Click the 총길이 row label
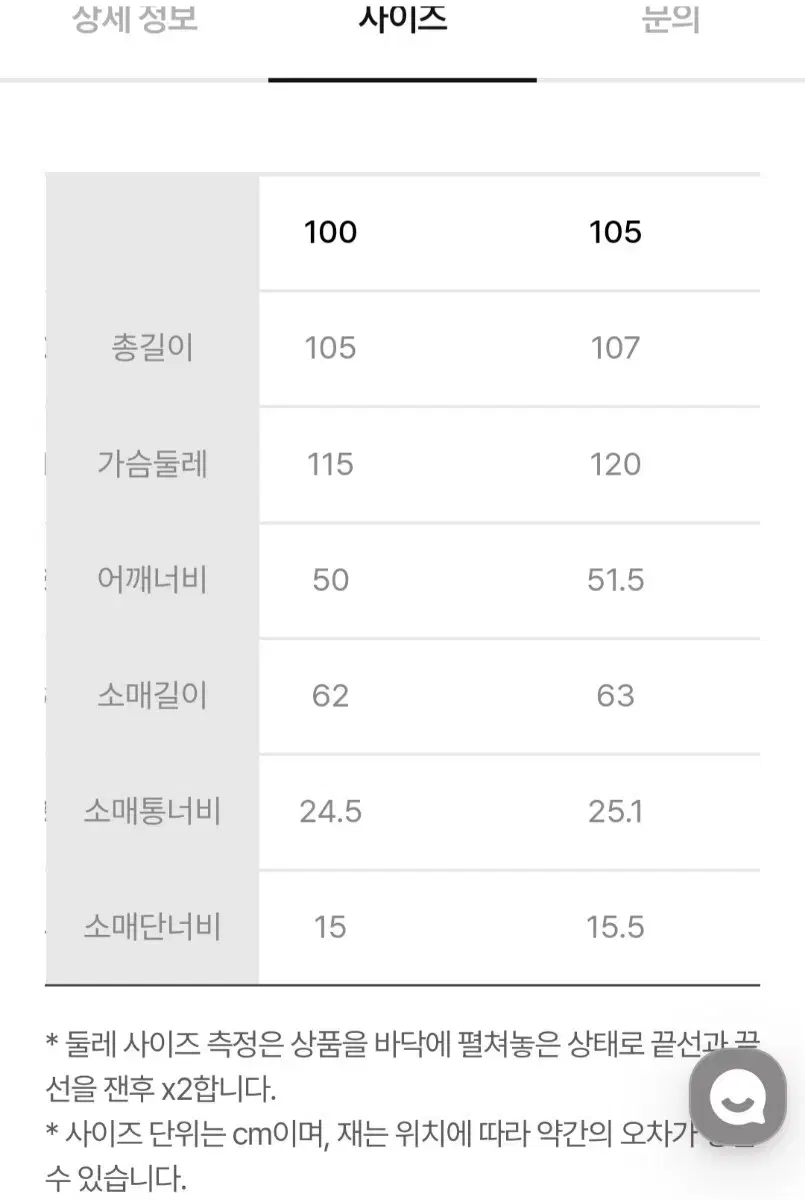This screenshot has height=1200, width=805. click(152, 348)
